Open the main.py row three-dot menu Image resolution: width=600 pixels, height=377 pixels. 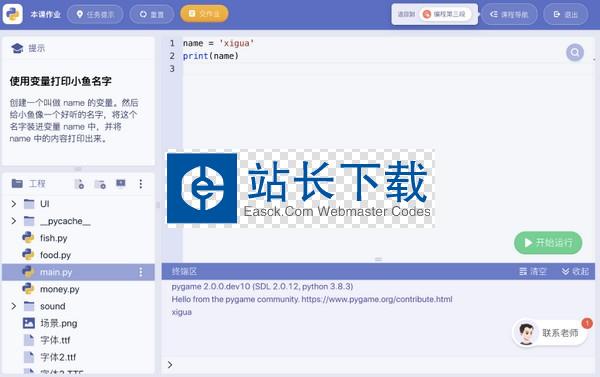pos(140,272)
